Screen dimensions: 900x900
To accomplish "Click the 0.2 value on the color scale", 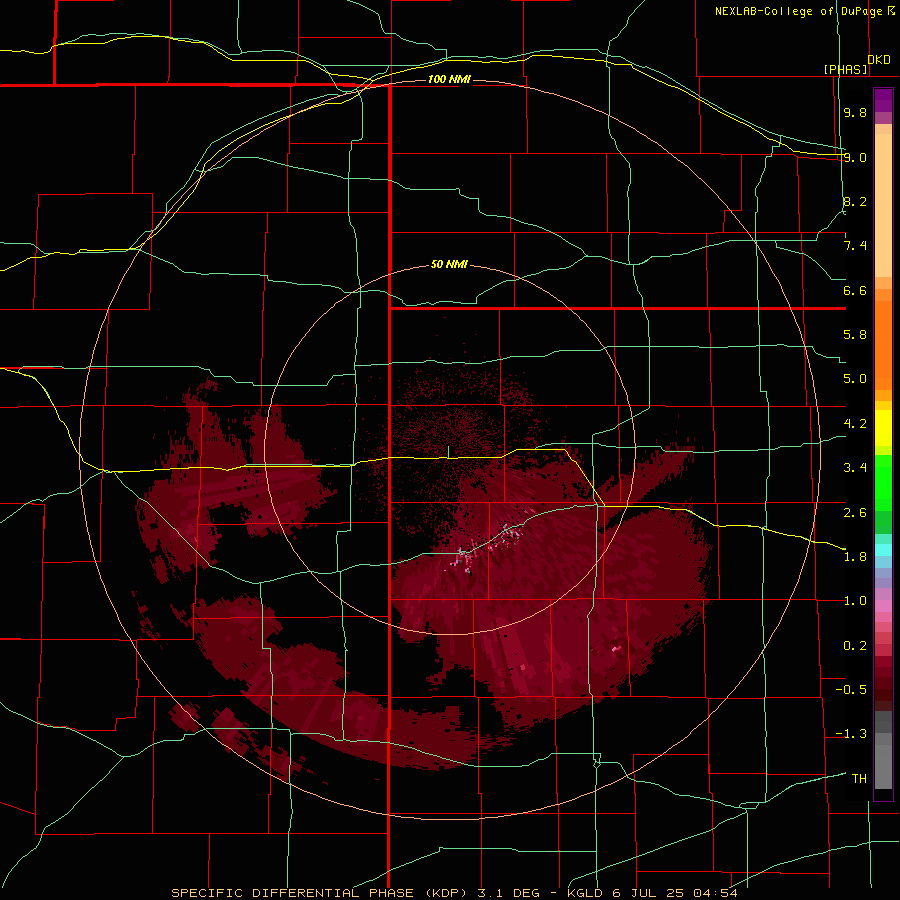I will [855, 646].
